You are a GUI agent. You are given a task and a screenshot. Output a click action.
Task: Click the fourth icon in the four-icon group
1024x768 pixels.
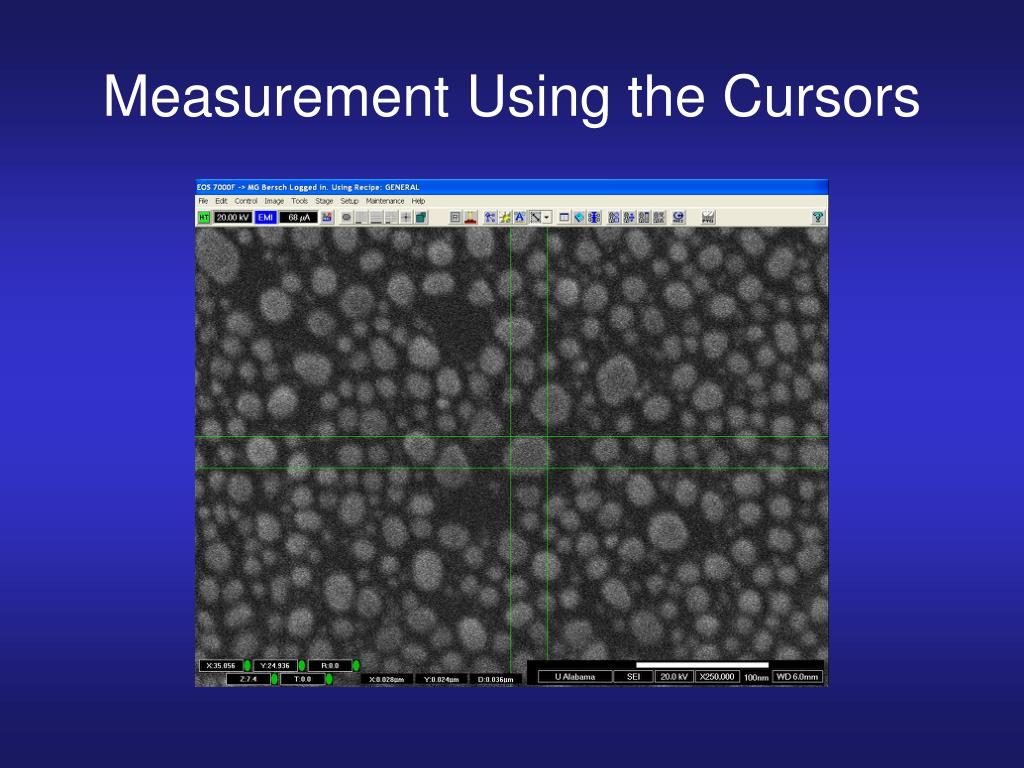pyautogui.click(x=659, y=217)
